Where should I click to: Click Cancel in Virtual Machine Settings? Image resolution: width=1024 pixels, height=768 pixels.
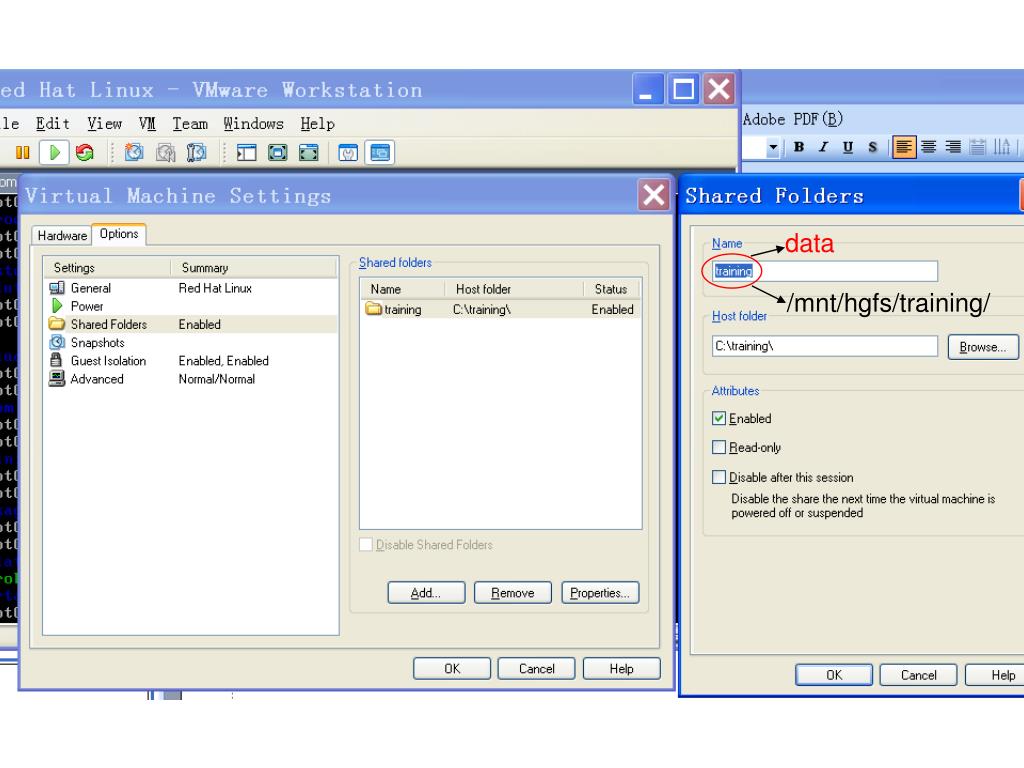click(x=537, y=669)
